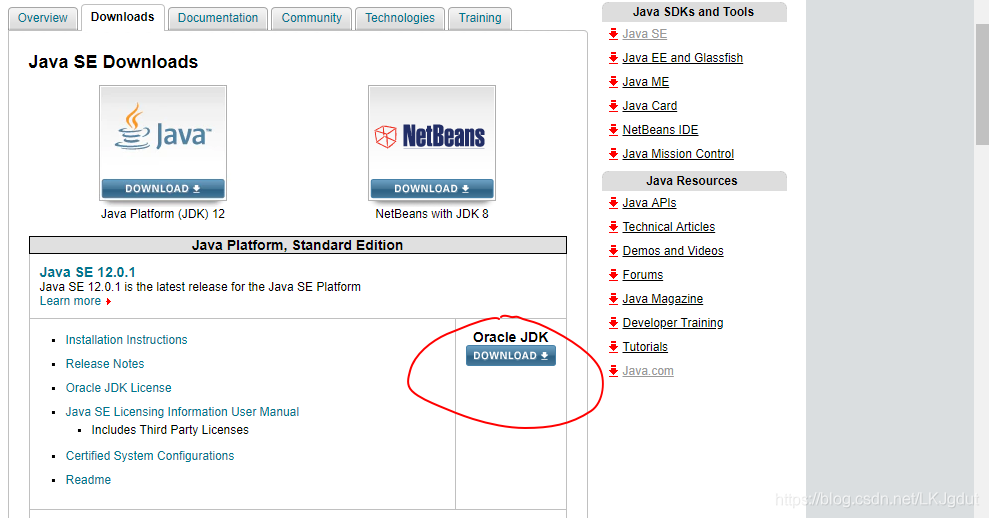Switch to the Overview tab
This screenshot has height=518, width=989.
point(43,18)
